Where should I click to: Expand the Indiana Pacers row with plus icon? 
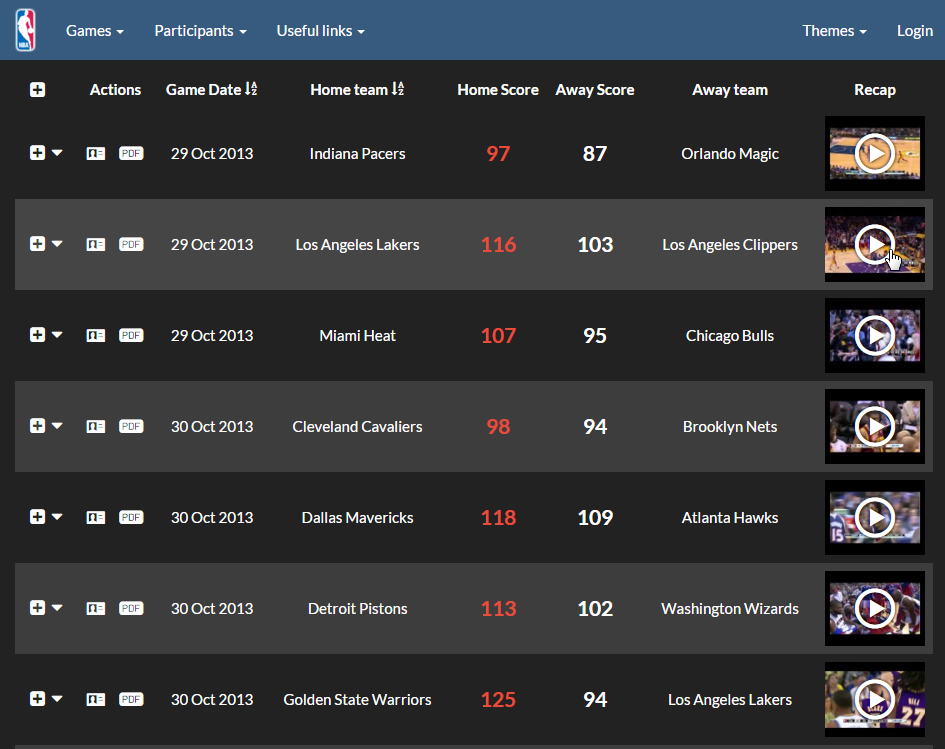click(38, 154)
